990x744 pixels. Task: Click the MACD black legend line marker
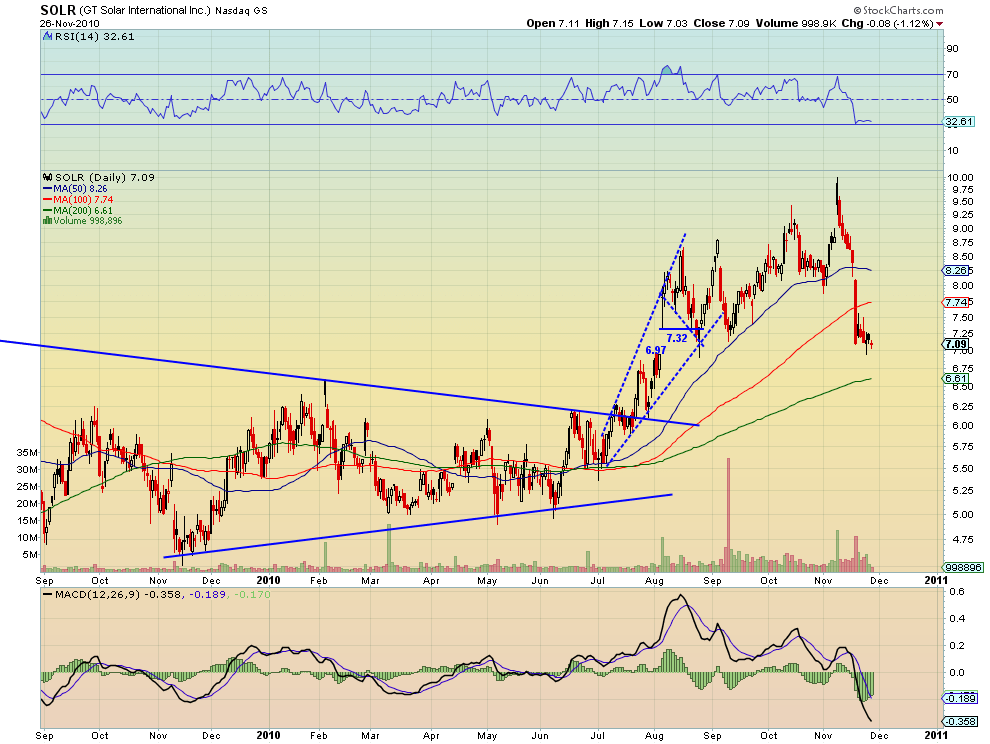tap(47, 594)
